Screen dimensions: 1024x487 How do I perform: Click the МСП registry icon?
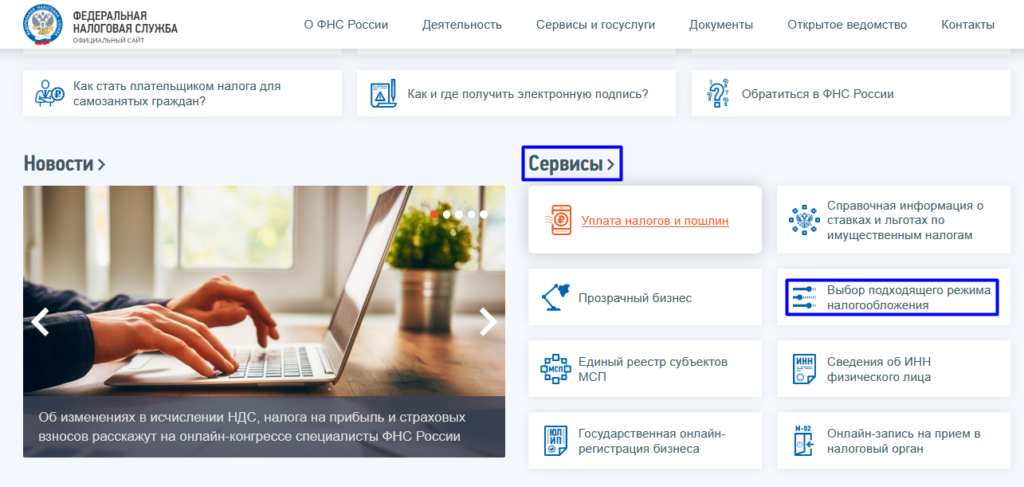(x=556, y=369)
